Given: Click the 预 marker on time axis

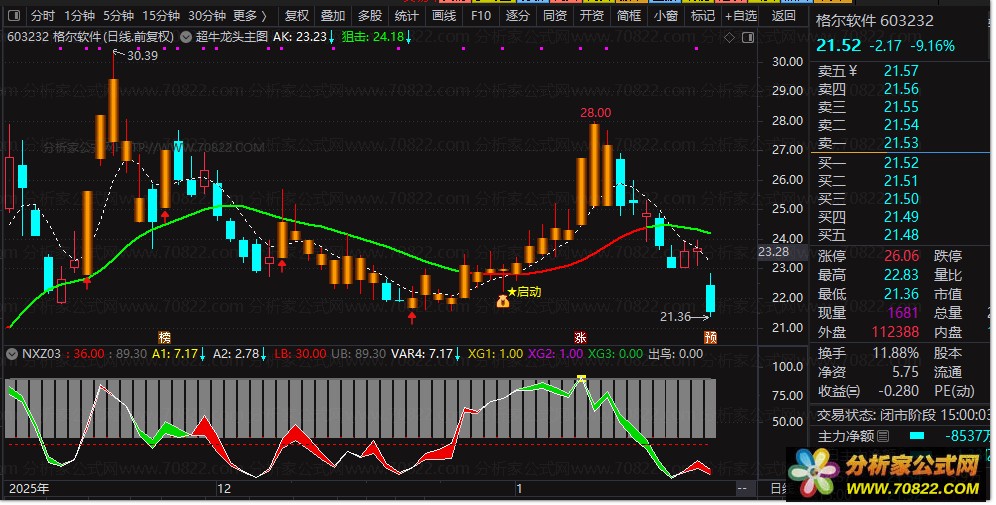Looking at the screenshot, I should coord(710,337).
